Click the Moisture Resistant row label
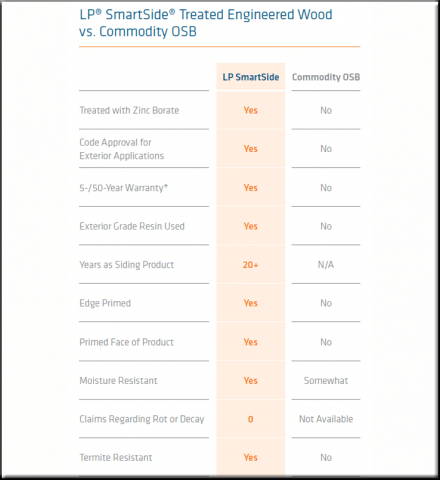440x480 pixels. click(x=118, y=381)
